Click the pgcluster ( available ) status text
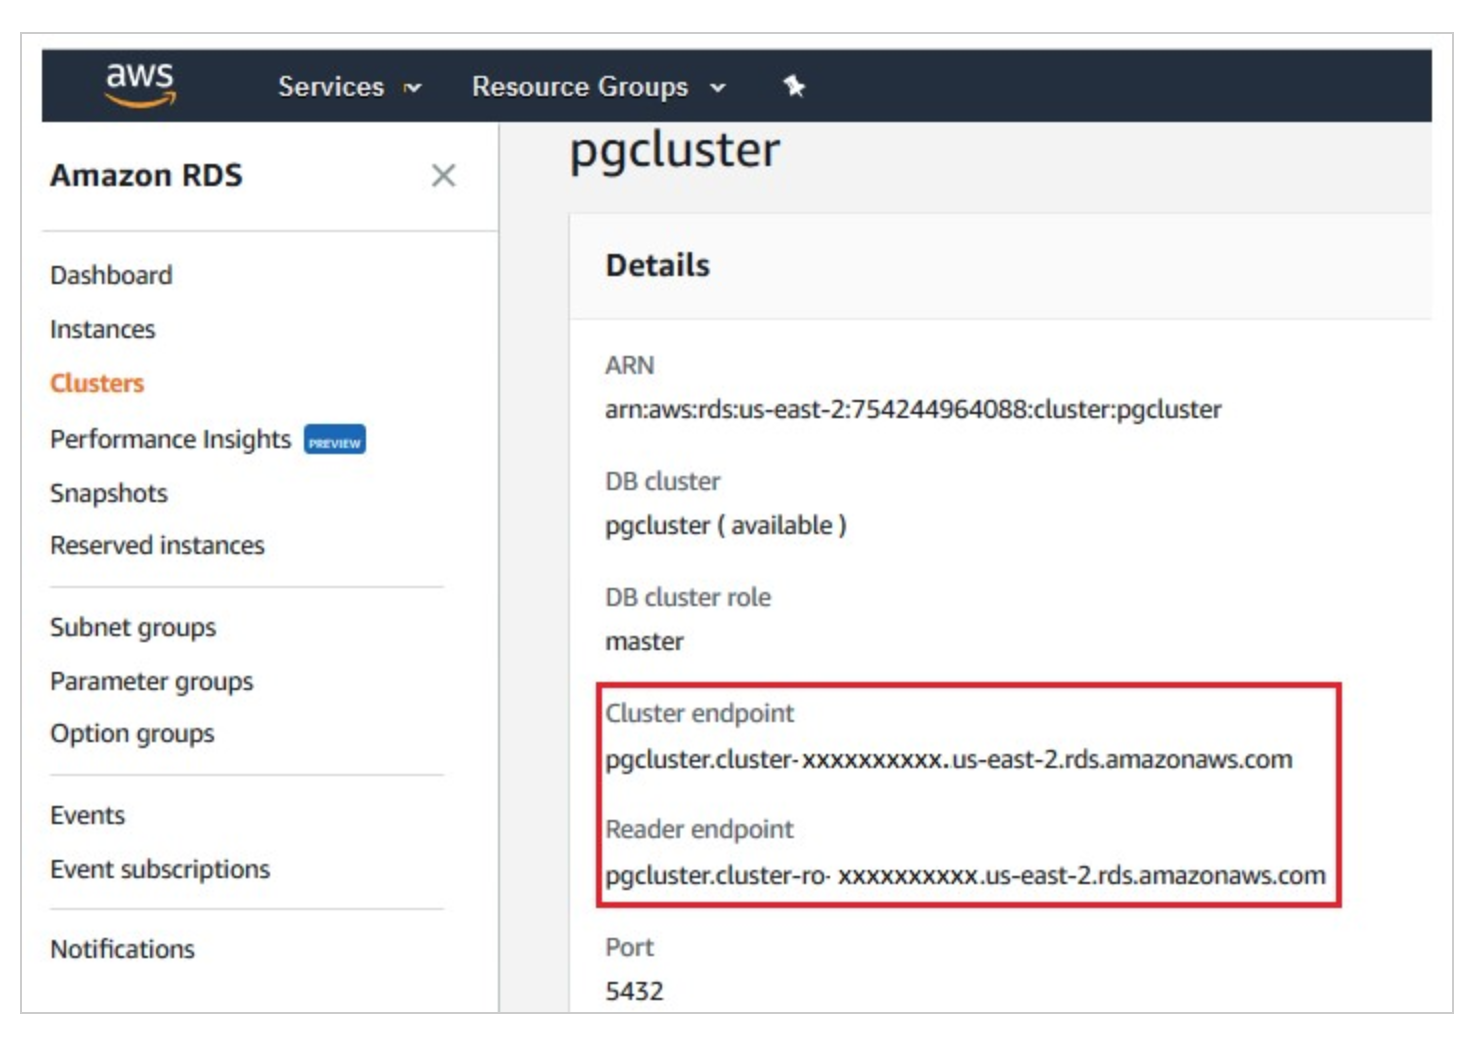This screenshot has width=1476, height=1040. pos(726,526)
